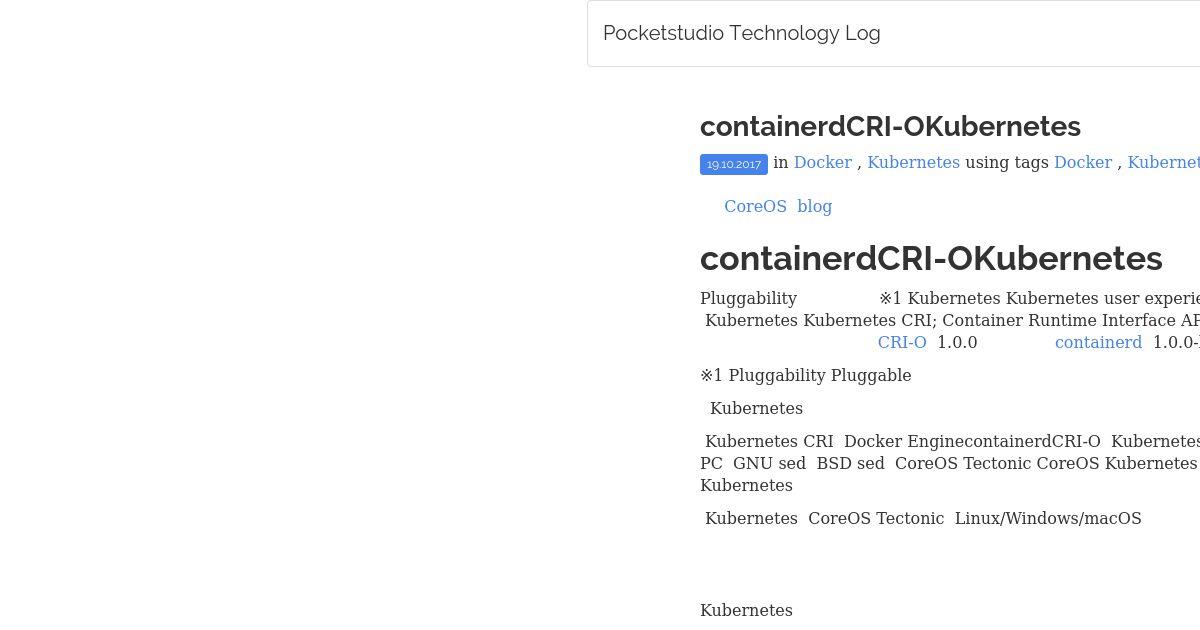
Task: Click the "using tags" label text
Action: click(1007, 162)
